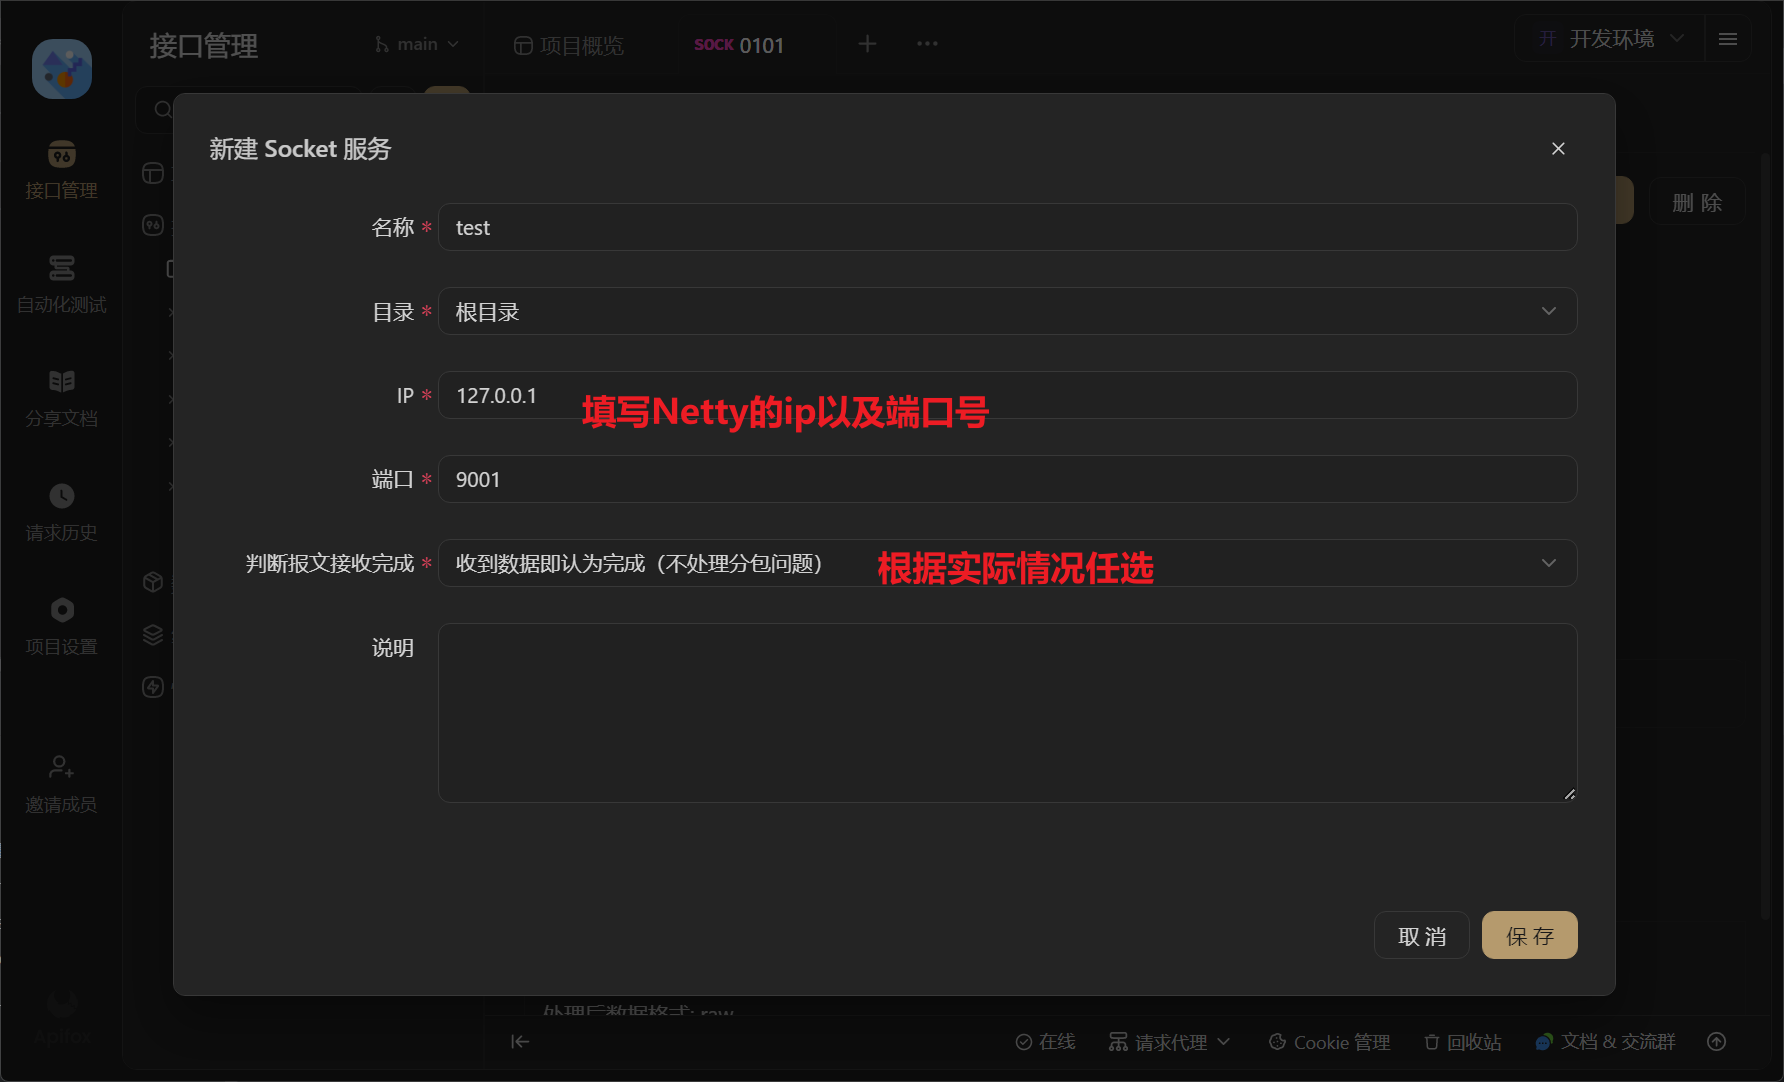Open 接口管理 in the left sidebar
The image size is (1784, 1082).
click(x=61, y=170)
